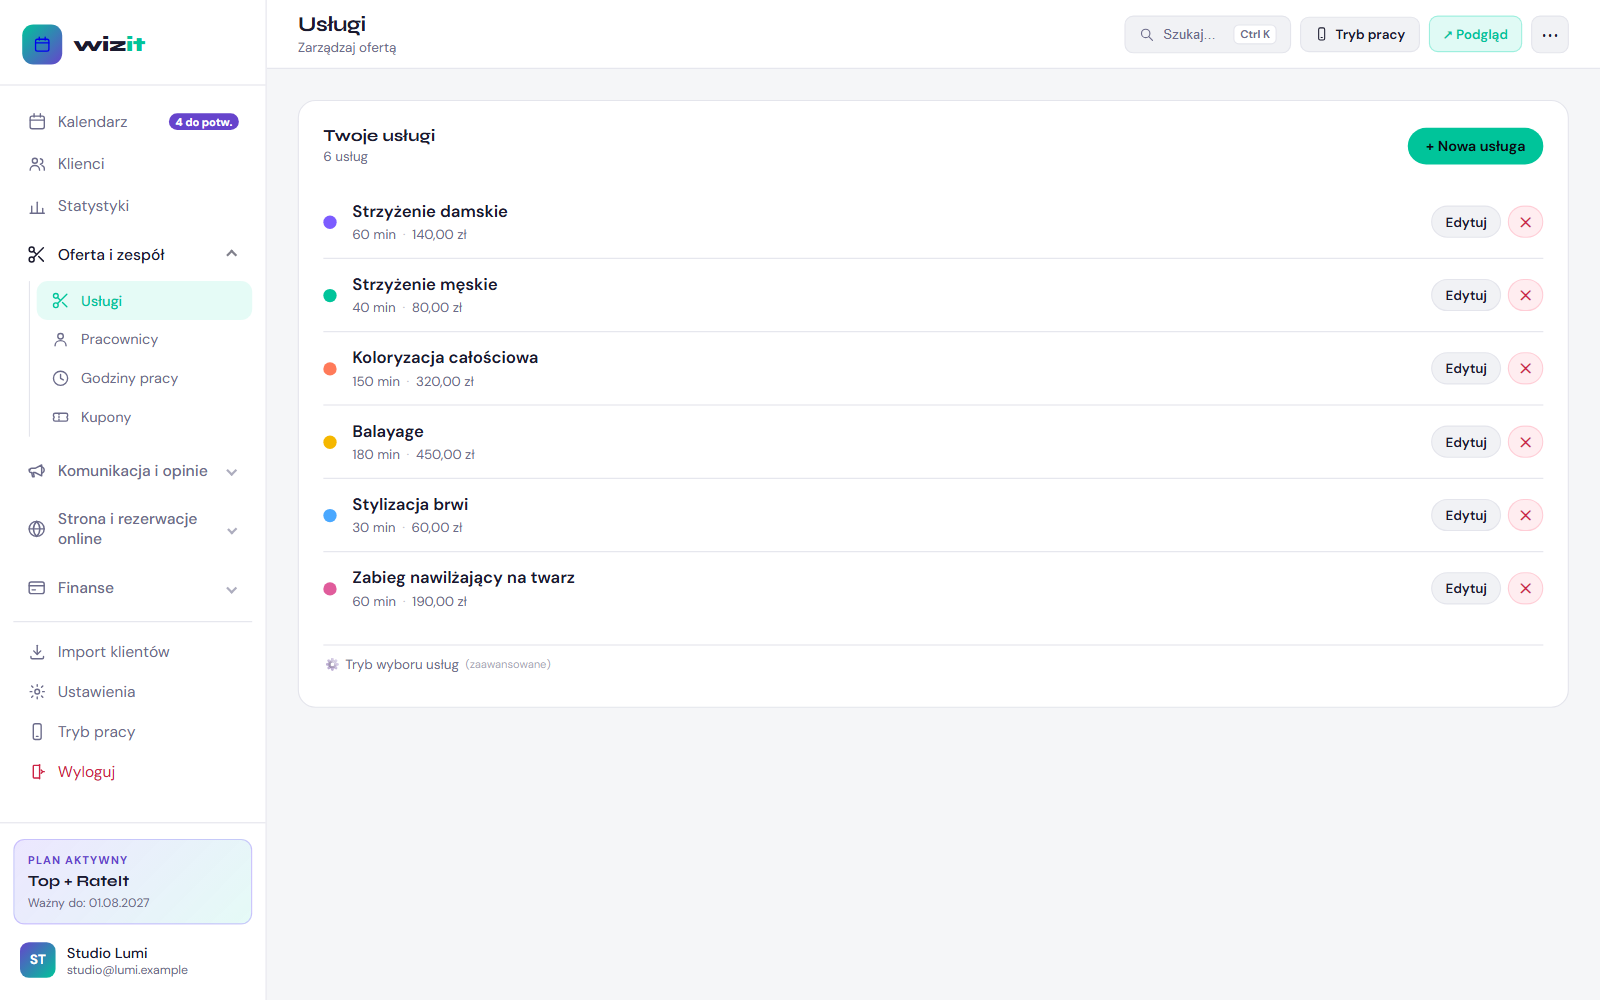Screen dimensions: 1600x1000
Task: Delete Stylizacja brwi service
Action: (1526, 515)
